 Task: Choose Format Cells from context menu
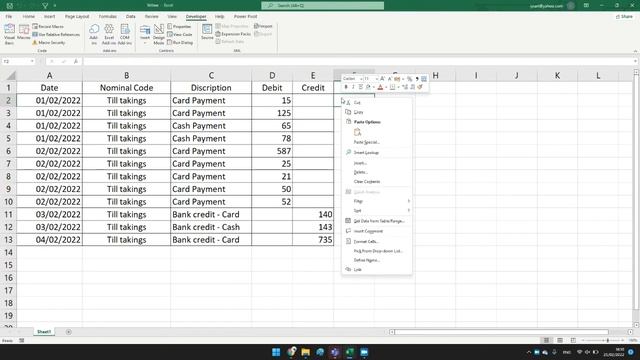click(376, 242)
